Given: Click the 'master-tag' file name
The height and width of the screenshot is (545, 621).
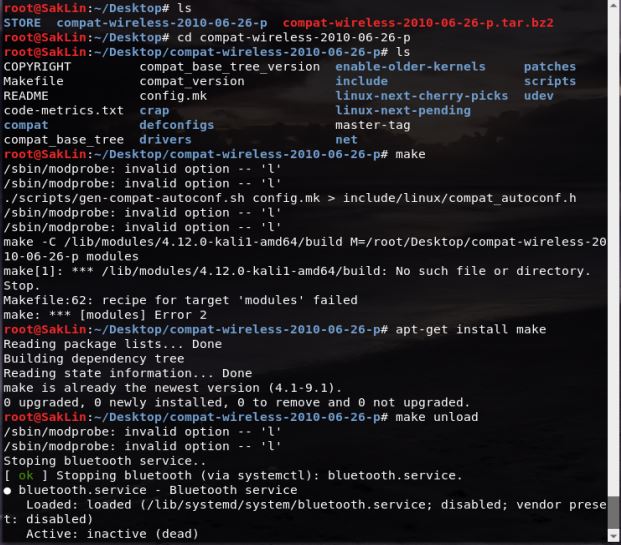Looking at the screenshot, I should click(x=373, y=125).
